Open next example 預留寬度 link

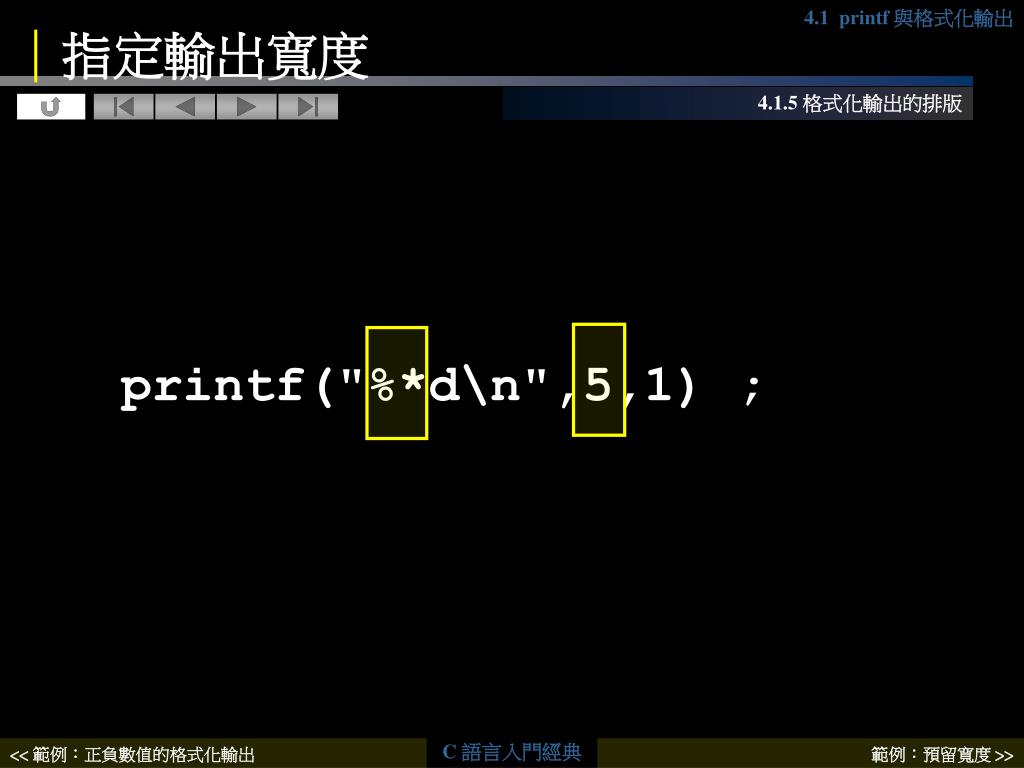tap(942, 755)
